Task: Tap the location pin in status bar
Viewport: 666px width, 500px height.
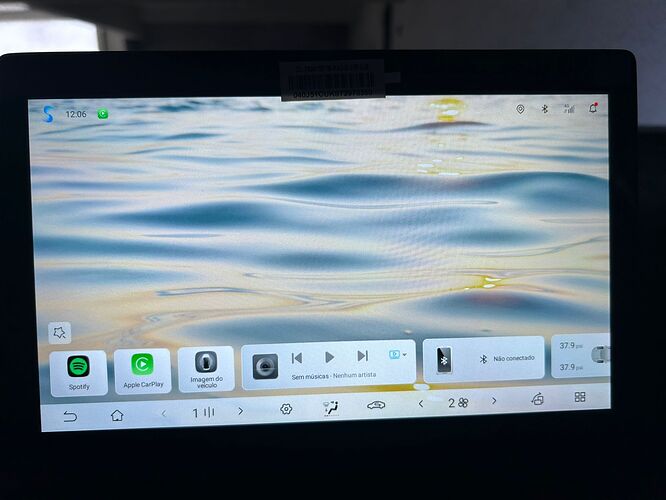Action: click(520, 108)
